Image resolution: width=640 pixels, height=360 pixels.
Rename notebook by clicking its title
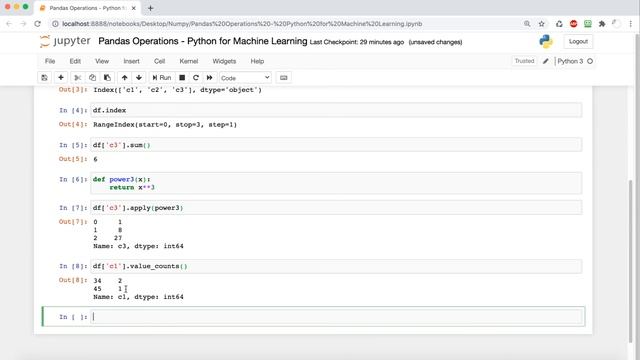click(x=202, y=41)
